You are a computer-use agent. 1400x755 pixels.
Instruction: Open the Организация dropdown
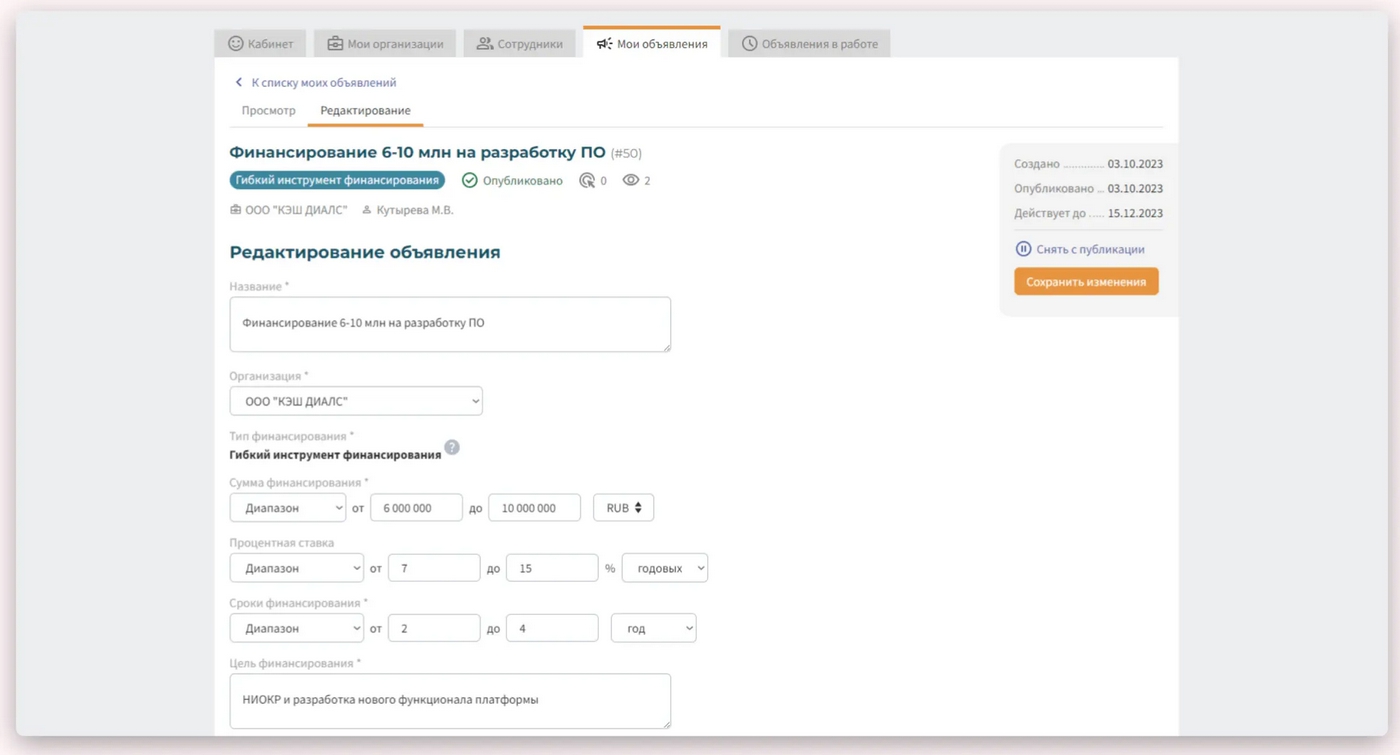pyautogui.click(x=356, y=401)
